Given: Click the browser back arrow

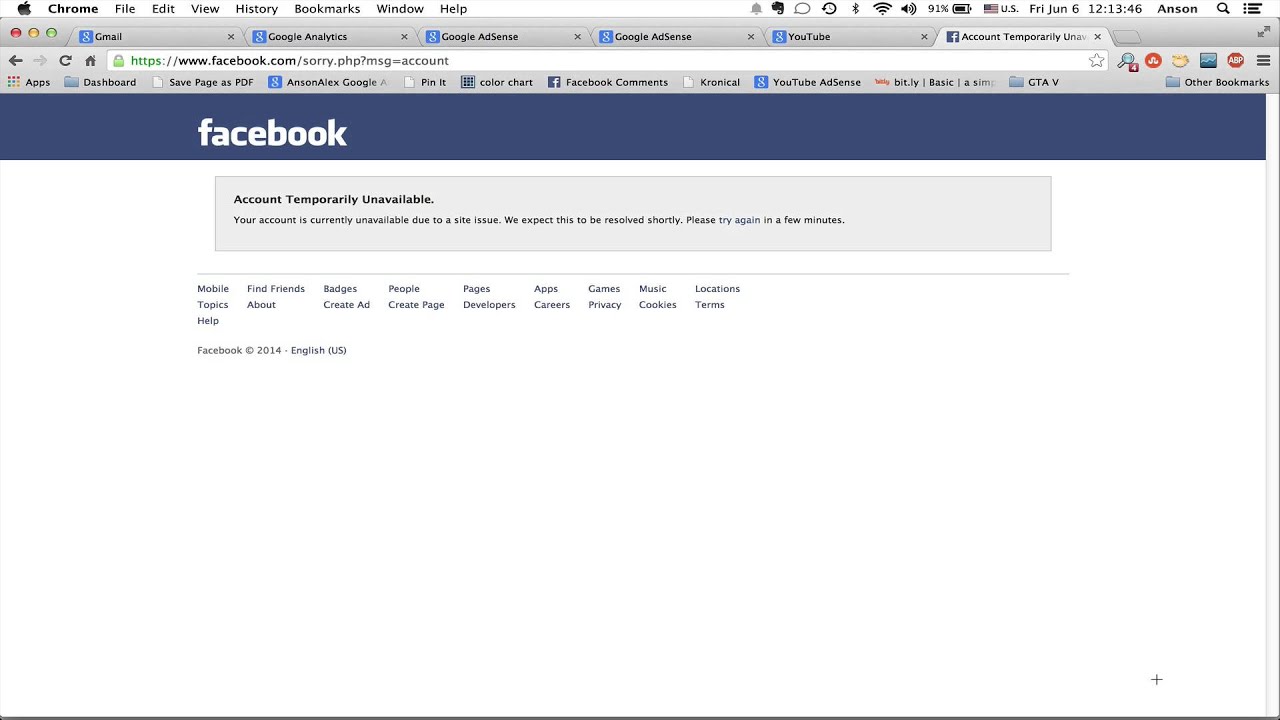Looking at the screenshot, I should 15,60.
